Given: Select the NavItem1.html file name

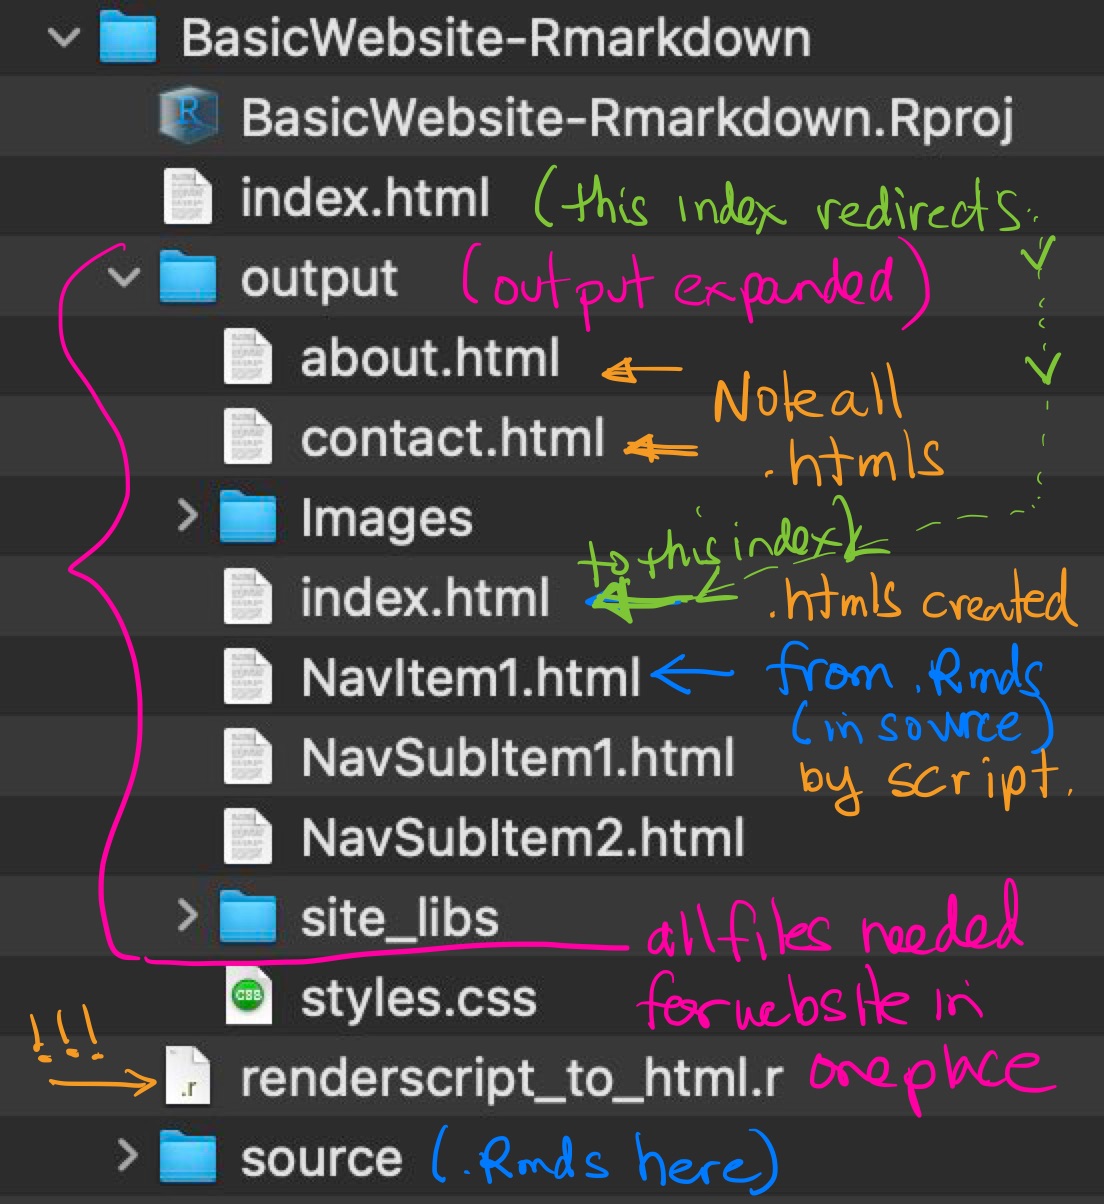Looking at the screenshot, I should [x=471, y=678].
